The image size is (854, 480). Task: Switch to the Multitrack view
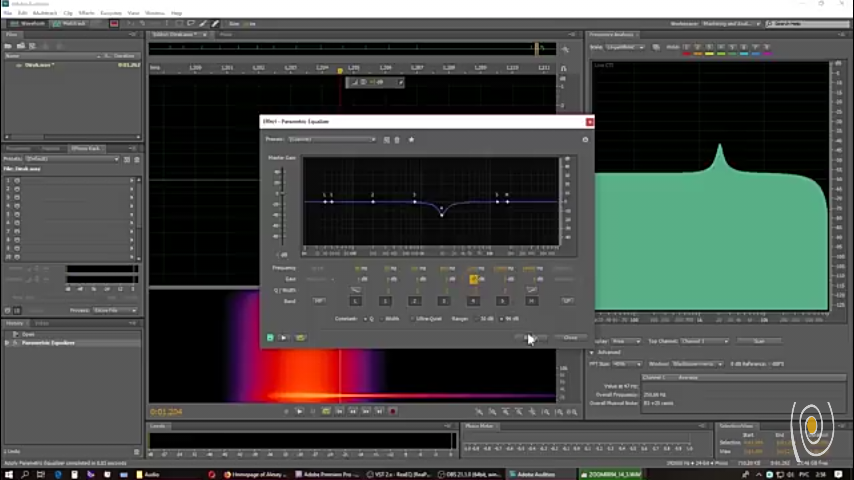tap(71, 22)
